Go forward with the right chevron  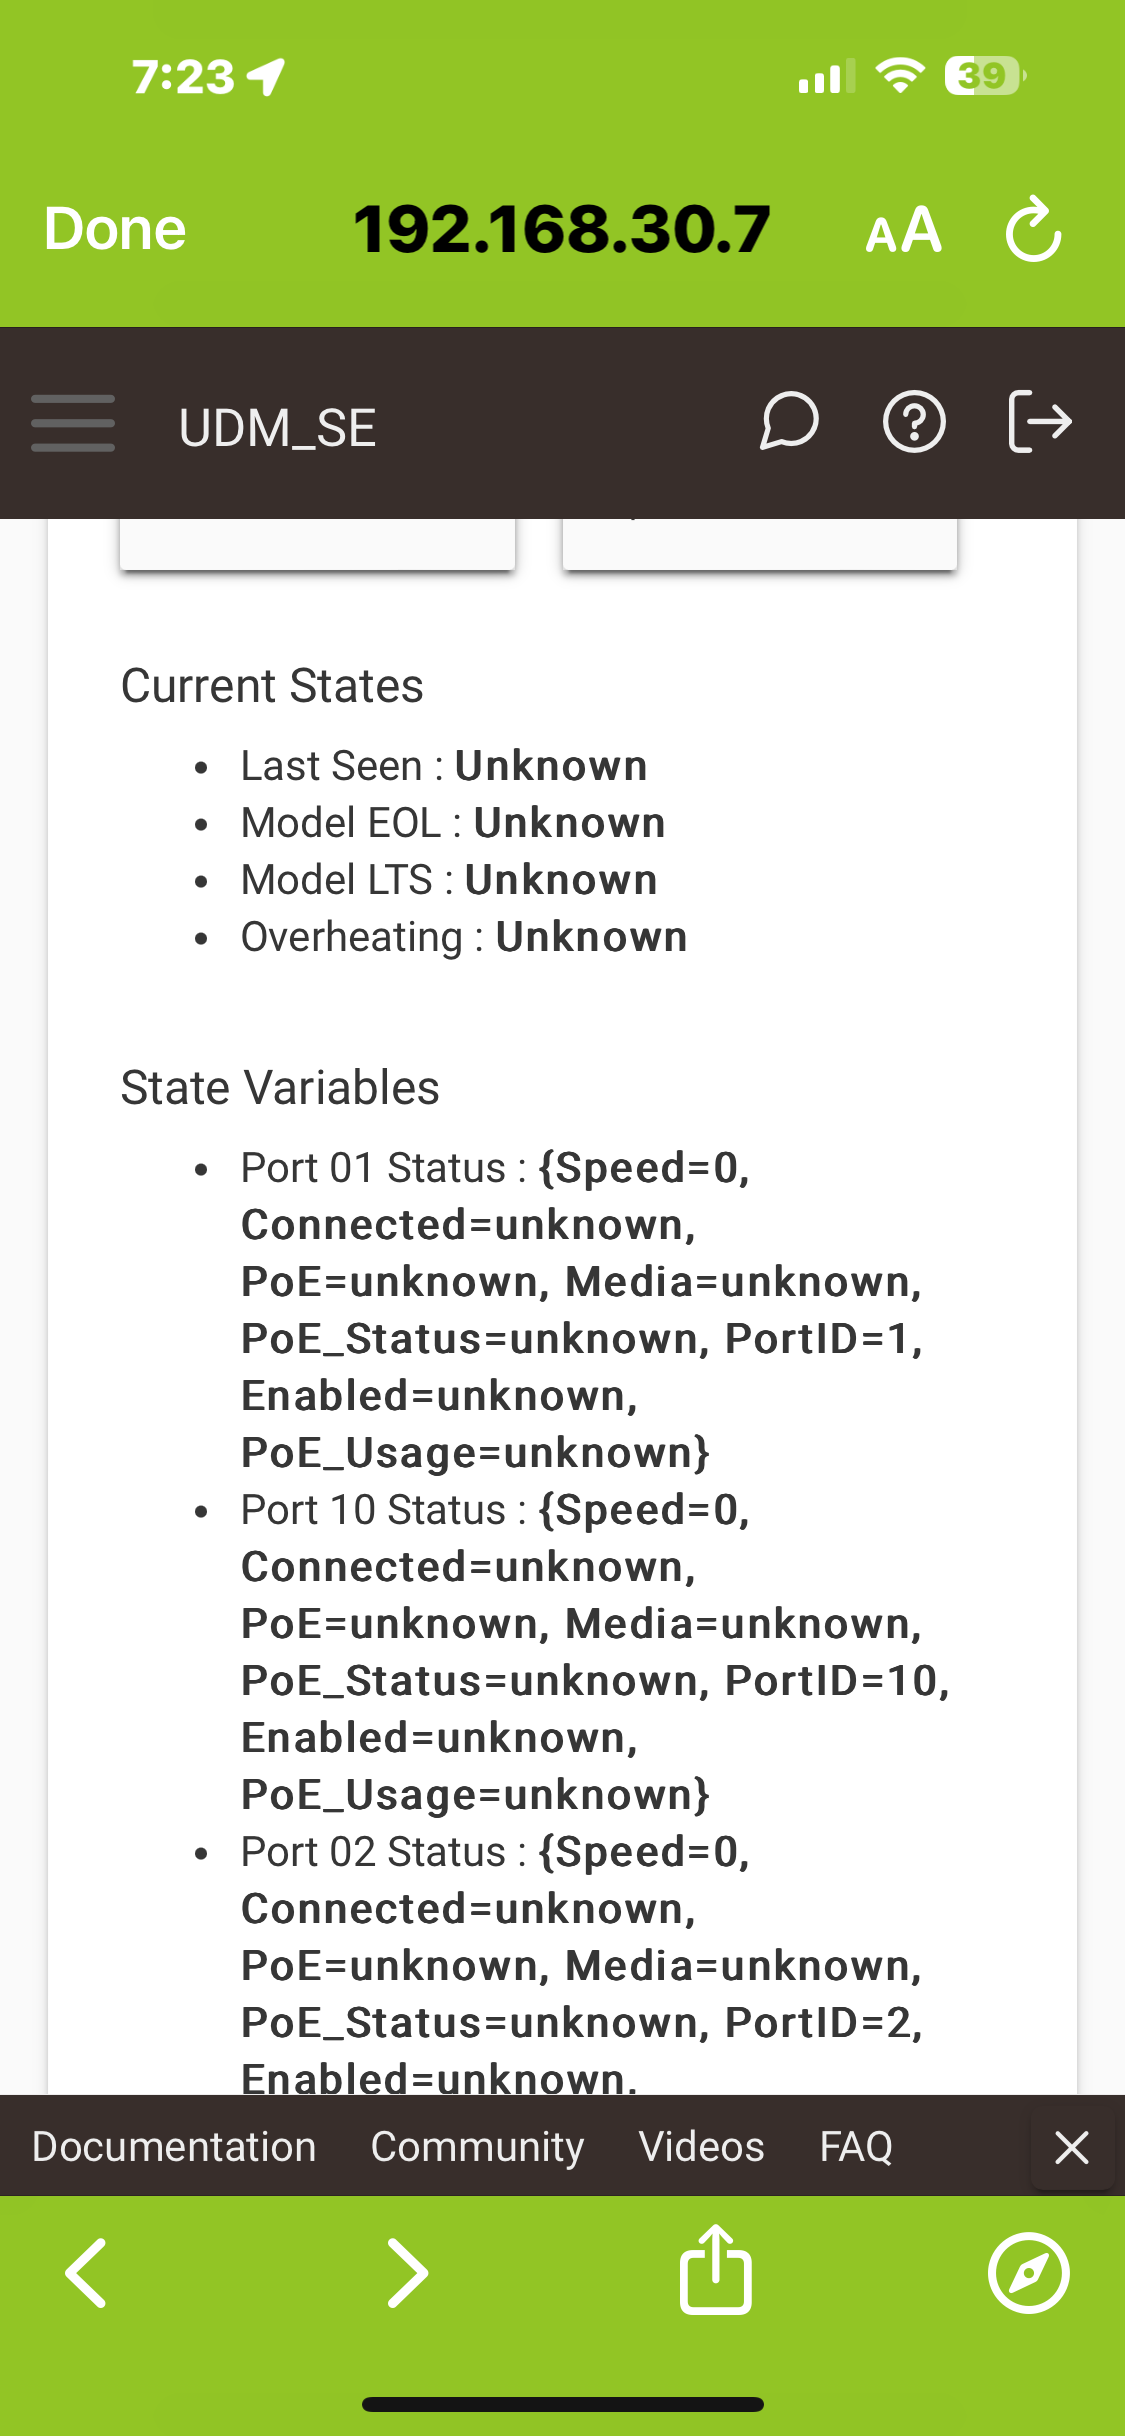(407, 2273)
